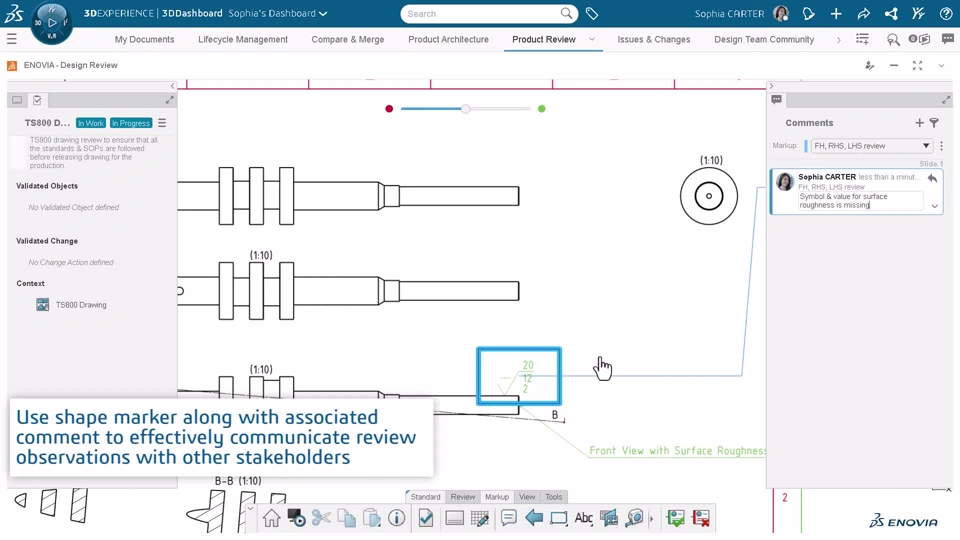Image resolution: width=960 pixels, height=540 pixels.
Task: Filter comments with the funnel icon
Action: (x=934, y=123)
